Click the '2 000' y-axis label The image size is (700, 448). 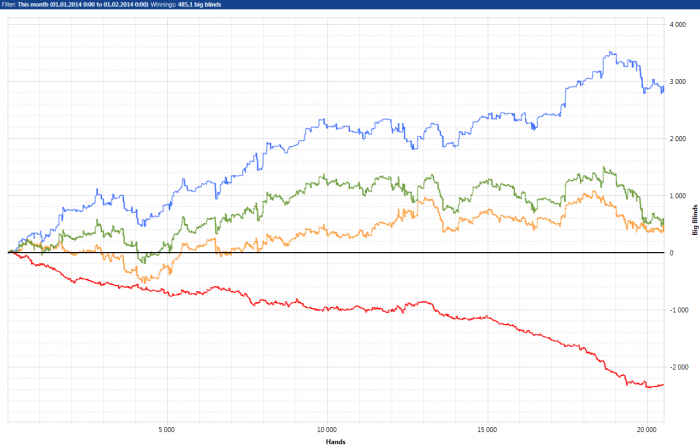coord(678,139)
